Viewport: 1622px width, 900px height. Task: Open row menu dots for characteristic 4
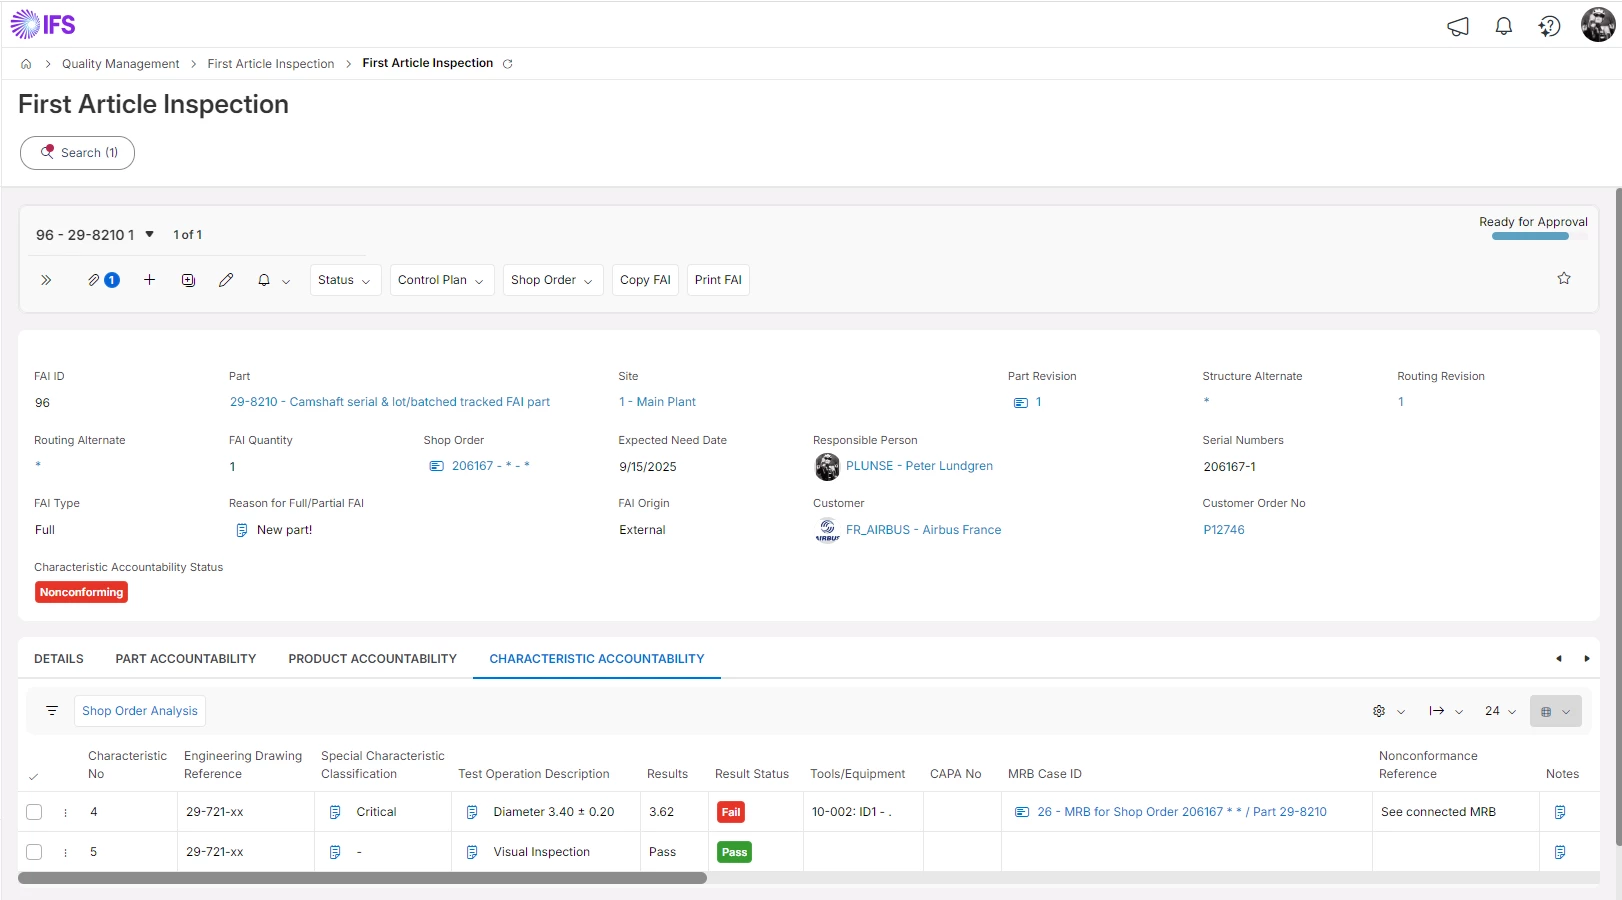[66, 813]
